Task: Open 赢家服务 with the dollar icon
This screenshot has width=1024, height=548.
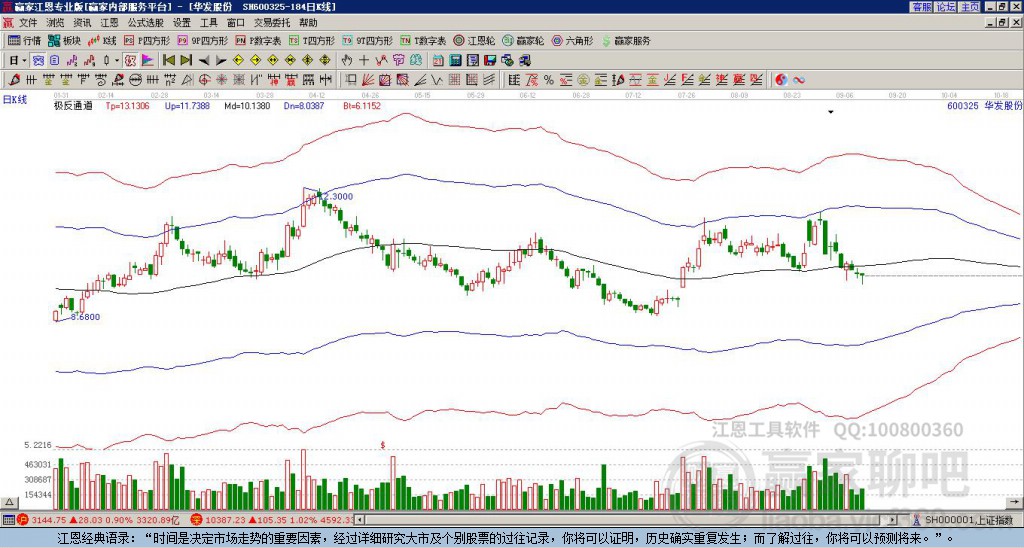Action: point(626,40)
